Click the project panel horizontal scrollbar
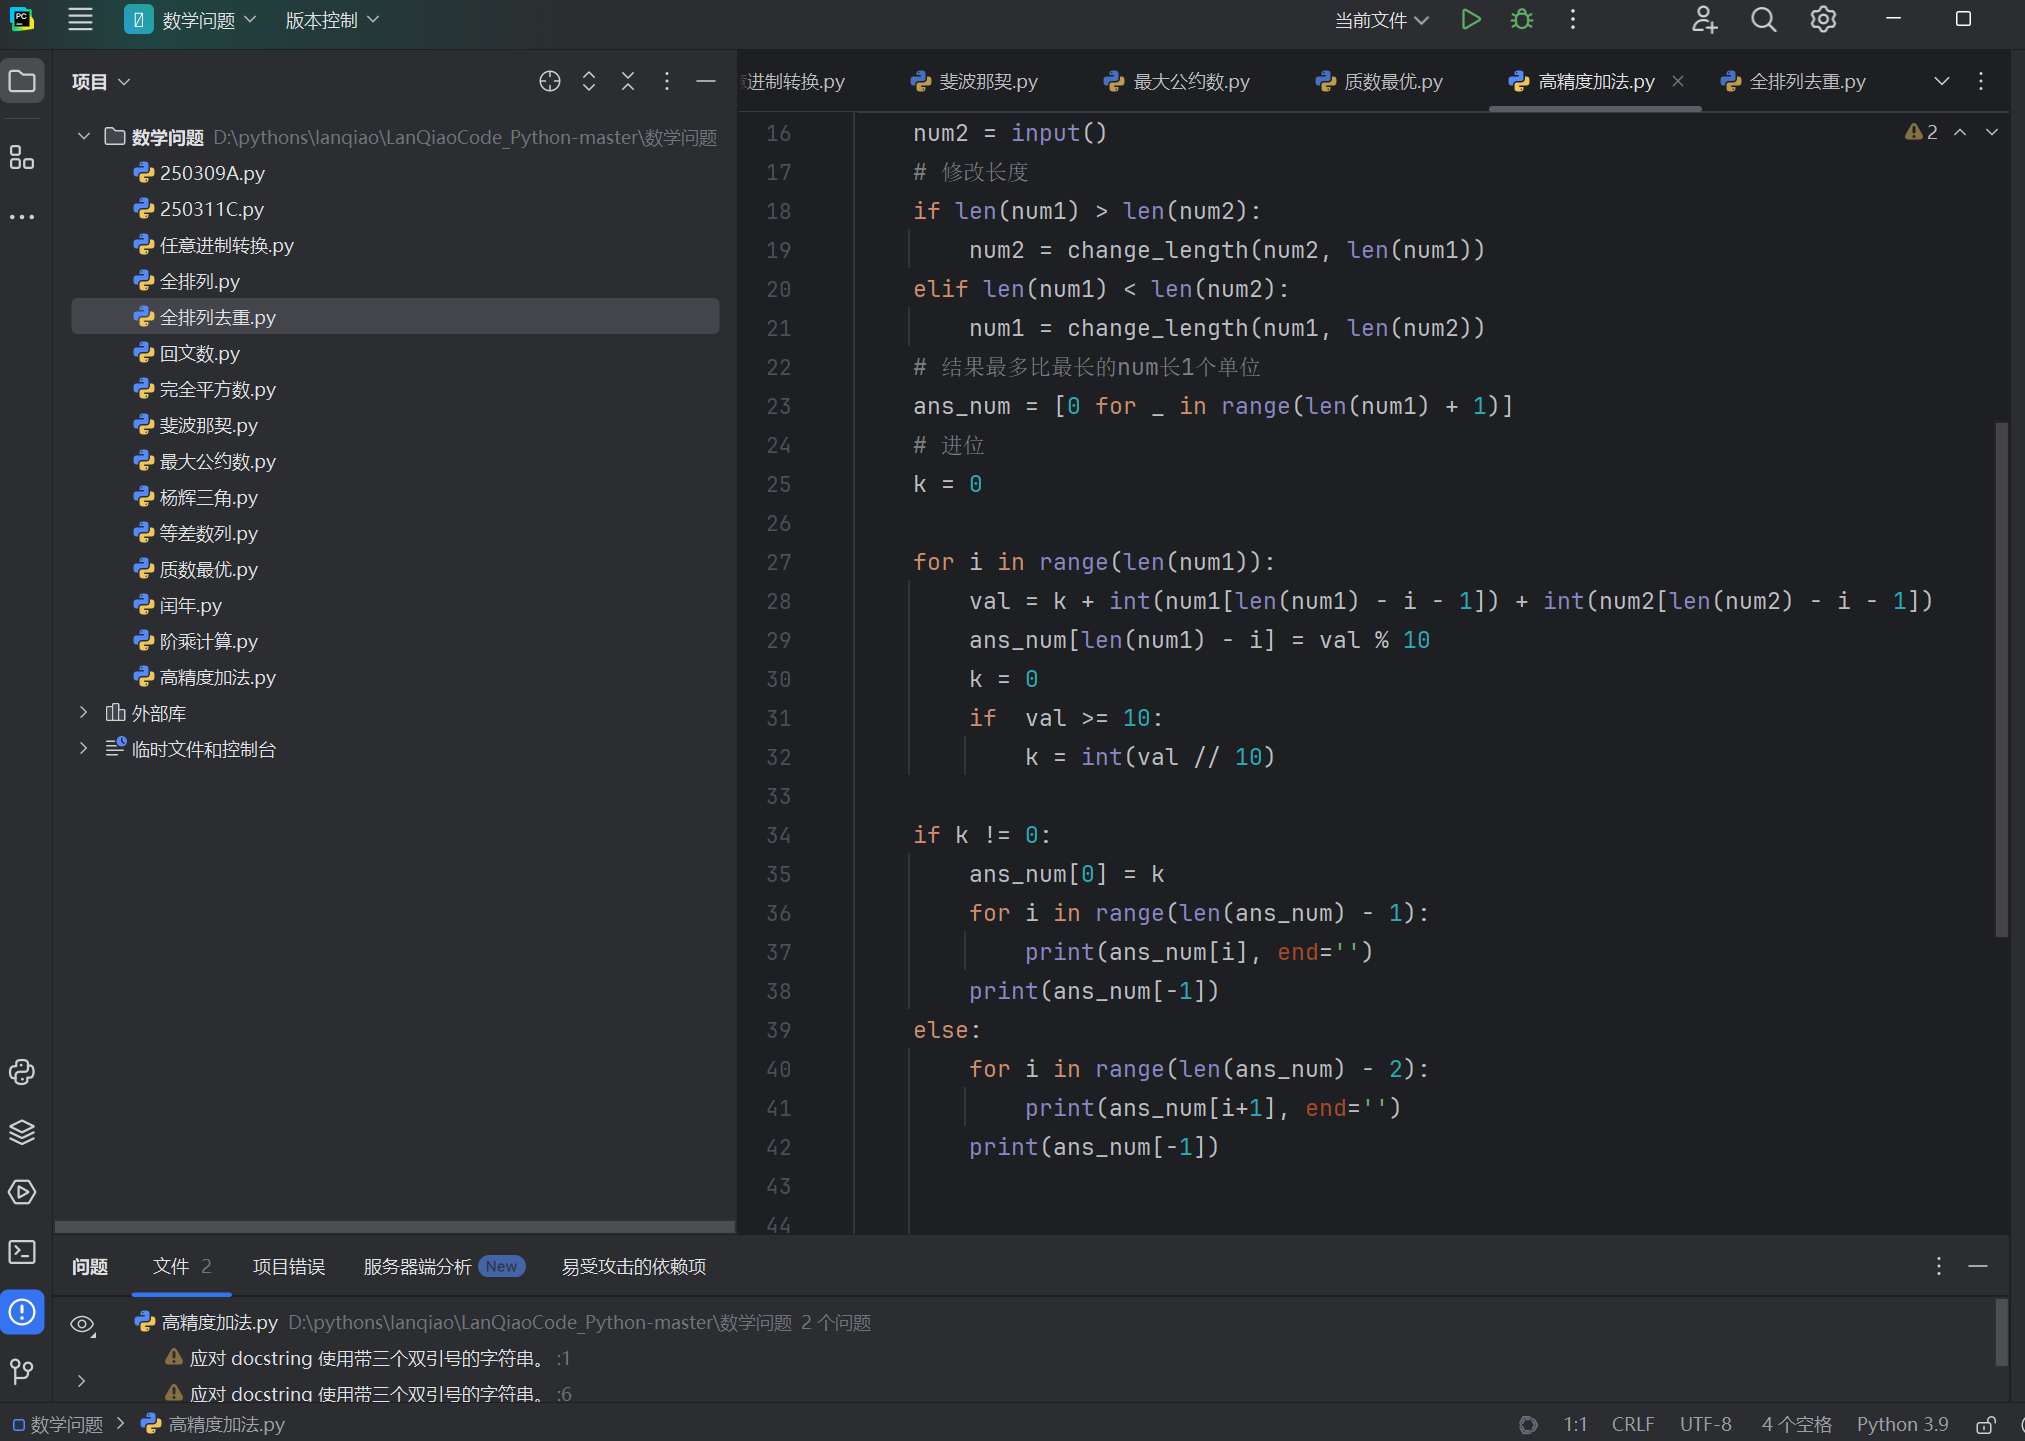The height and width of the screenshot is (1441, 2025). (x=394, y=1226)
